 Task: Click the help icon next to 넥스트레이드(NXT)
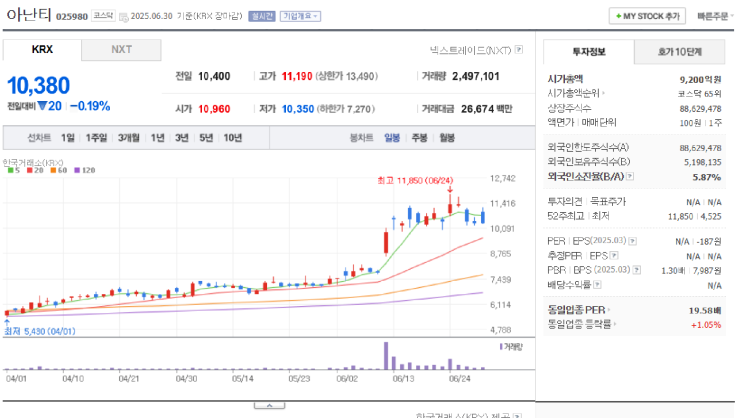tap(519, 49)
